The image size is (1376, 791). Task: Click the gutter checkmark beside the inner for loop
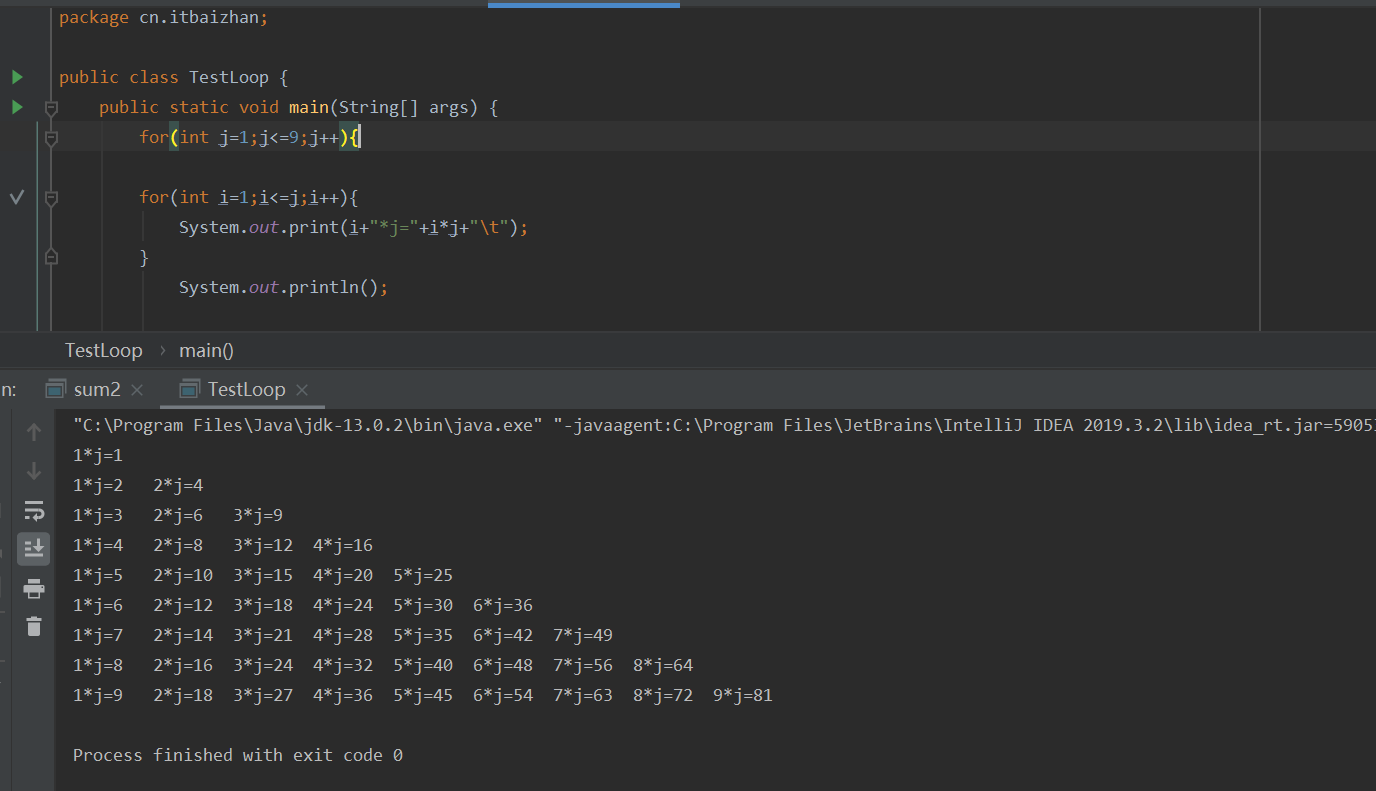16,197
